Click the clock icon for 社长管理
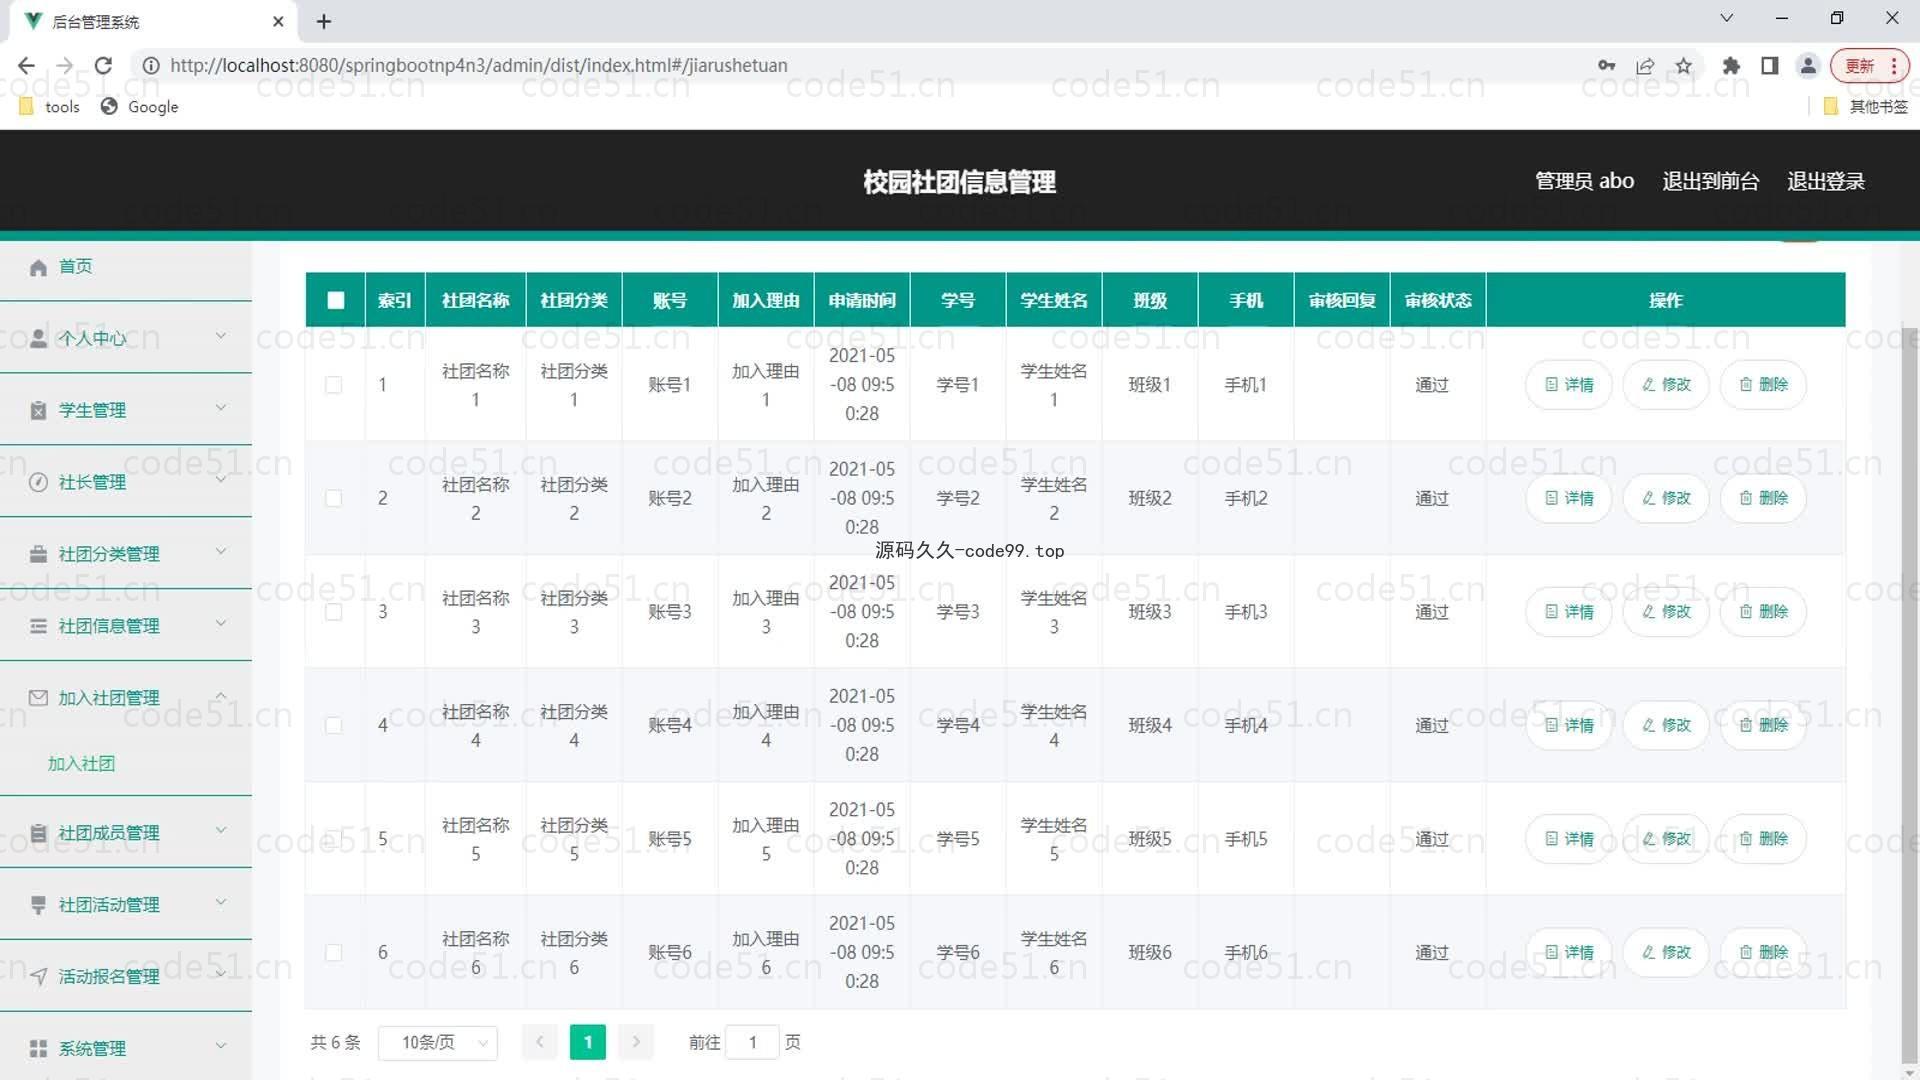1920x1080 pixels. [38, 482]
